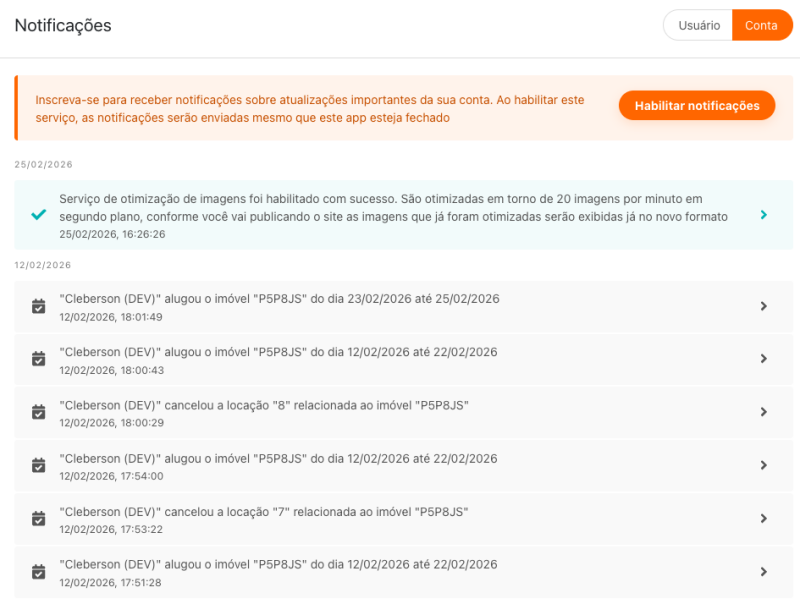Expand the image optimization notification chevron
The height and width of the screenshot is (604, 800).
click(x=763, y=215)
